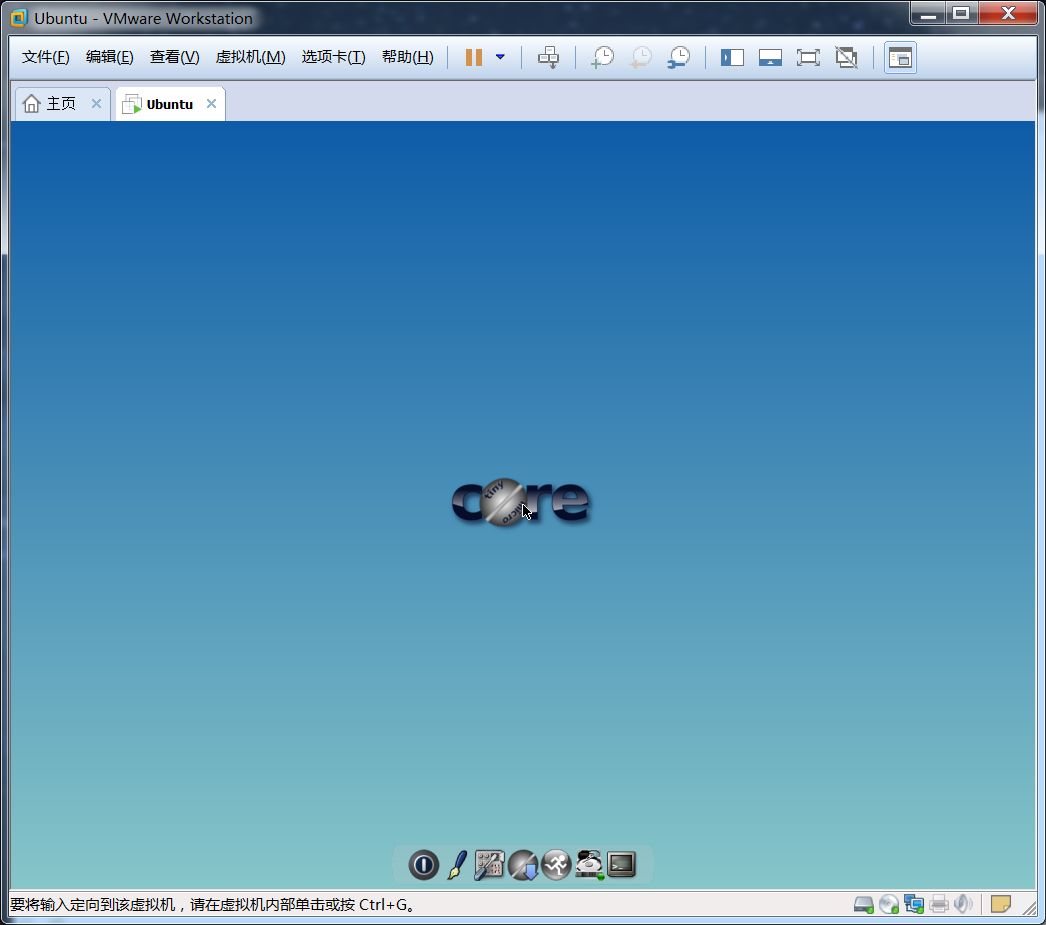This screenshot has width=1046, height=925.
Task: Open Run Program icon in dock
Action: (x=556, y=865)
